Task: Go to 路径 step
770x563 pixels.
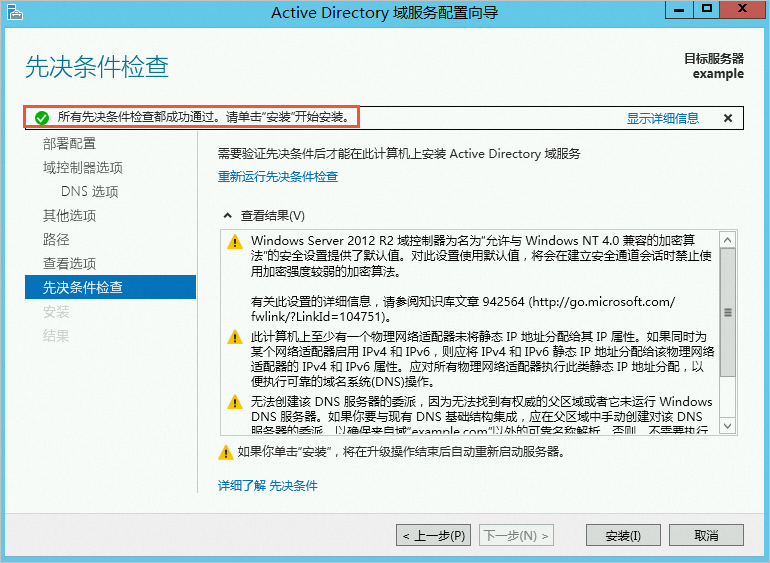Action: [56, 239]
